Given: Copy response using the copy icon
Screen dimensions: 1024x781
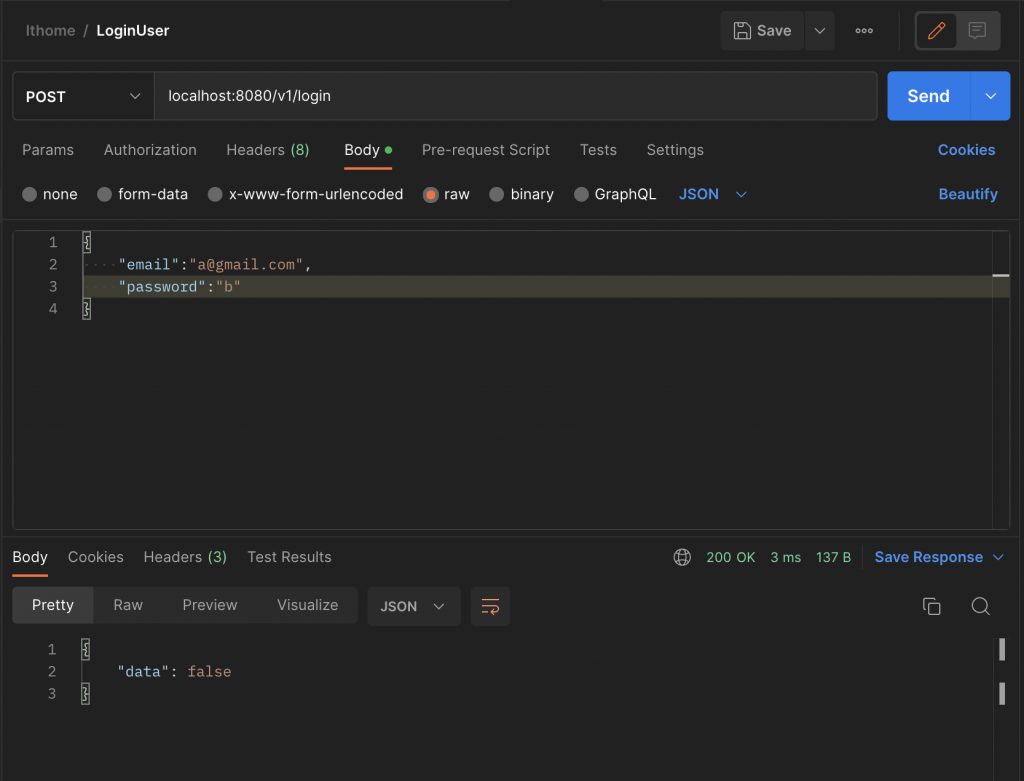Looking at the screenshot, I should 931,606.
